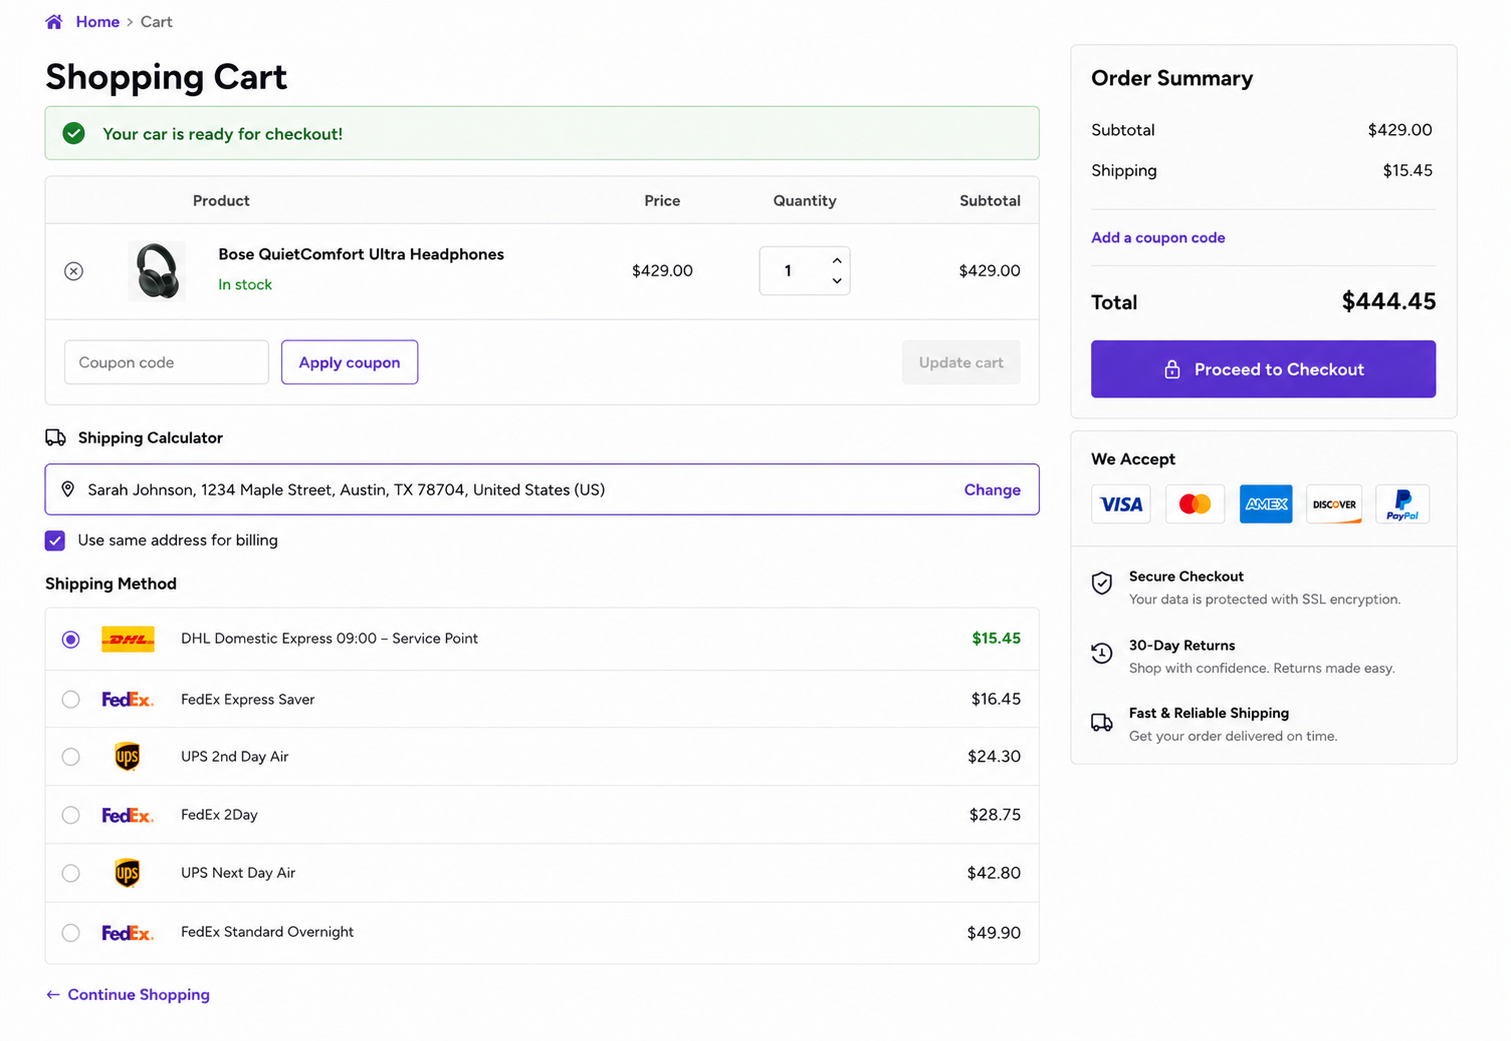Open the Home breadcrumb link

point(97,22)
